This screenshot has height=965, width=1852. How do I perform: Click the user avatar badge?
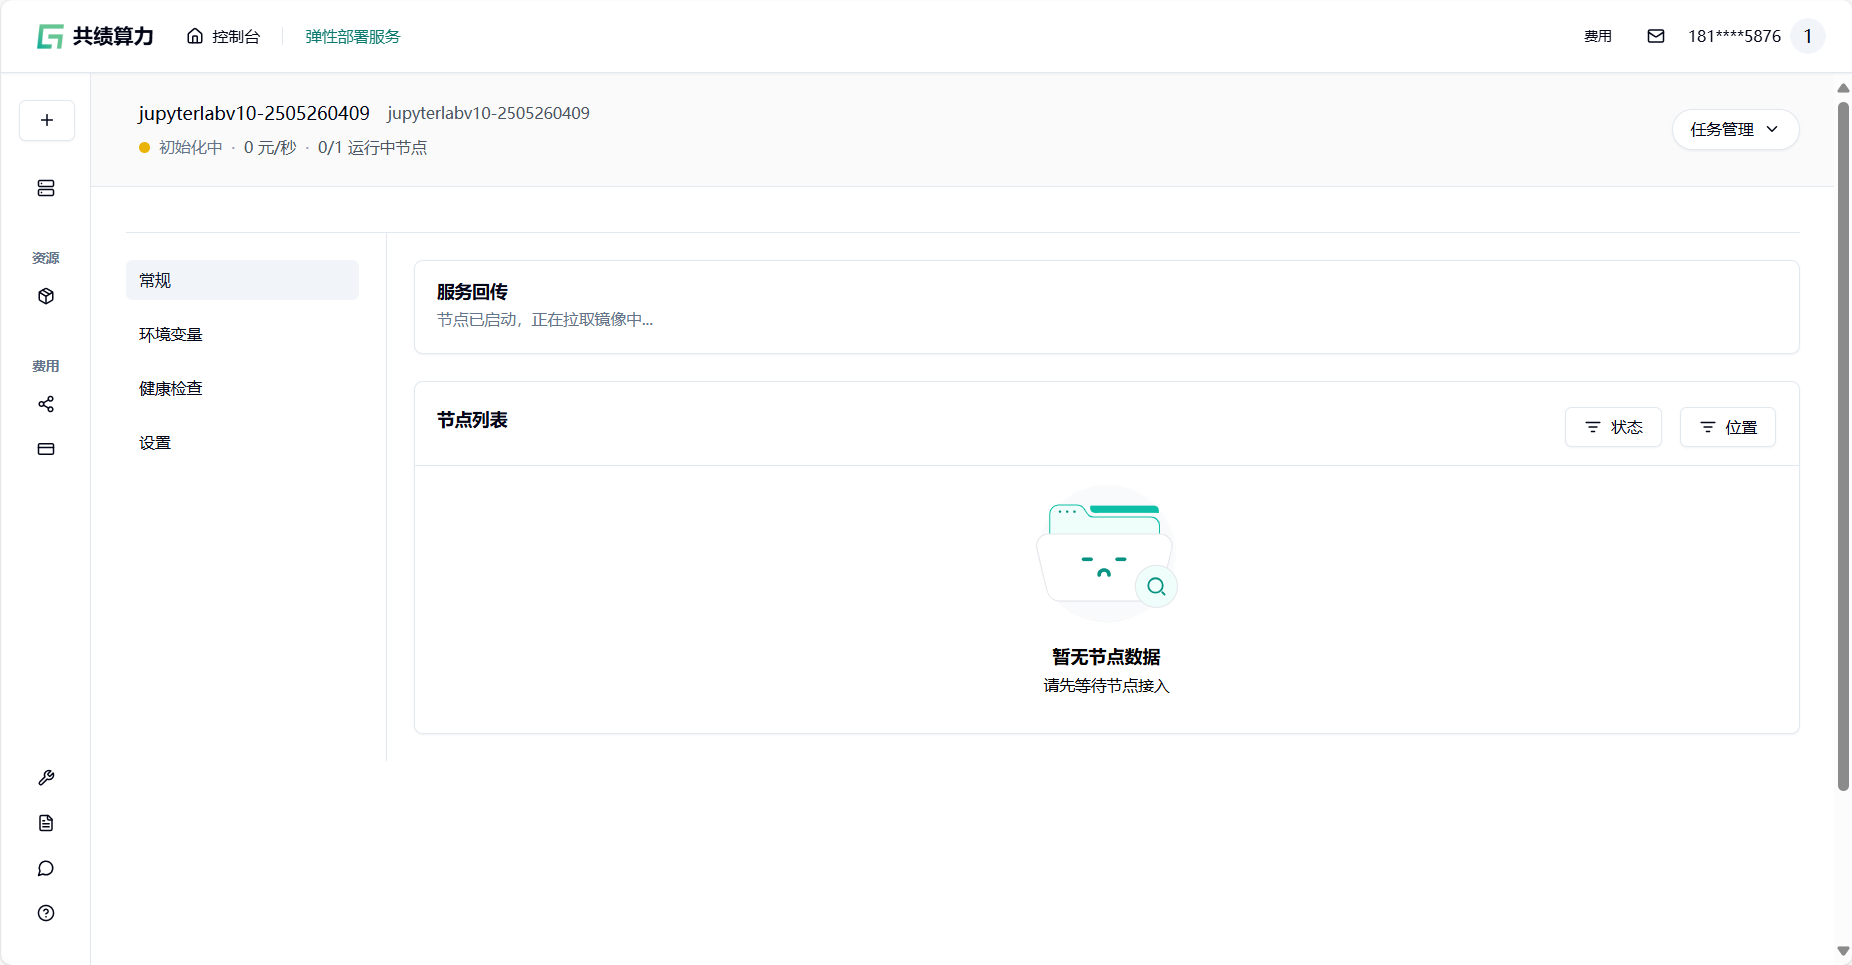coord(1808,36)
